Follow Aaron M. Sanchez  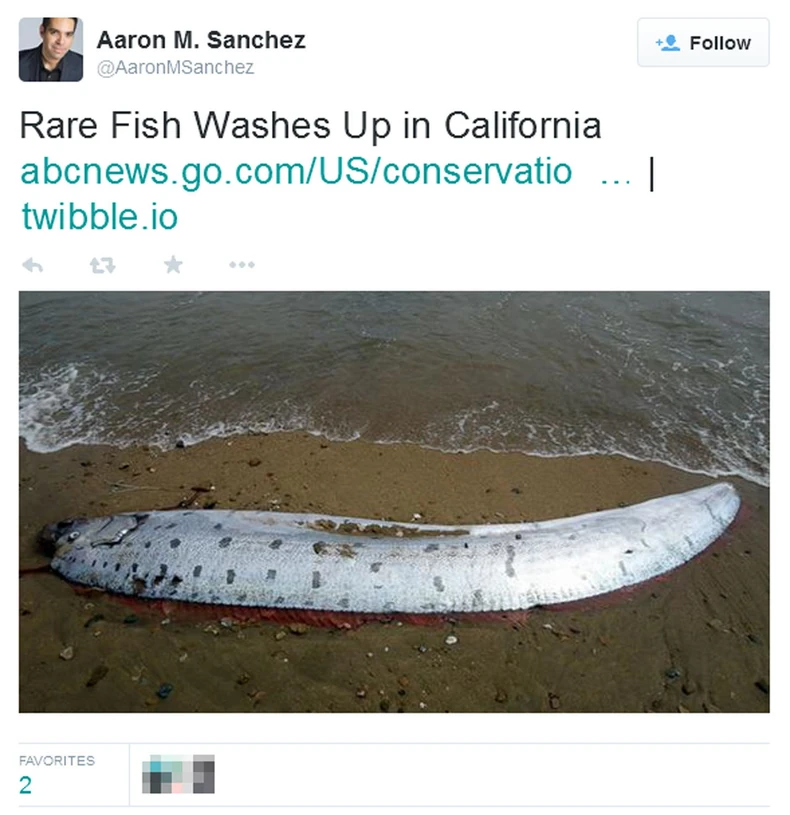[703, 43]
